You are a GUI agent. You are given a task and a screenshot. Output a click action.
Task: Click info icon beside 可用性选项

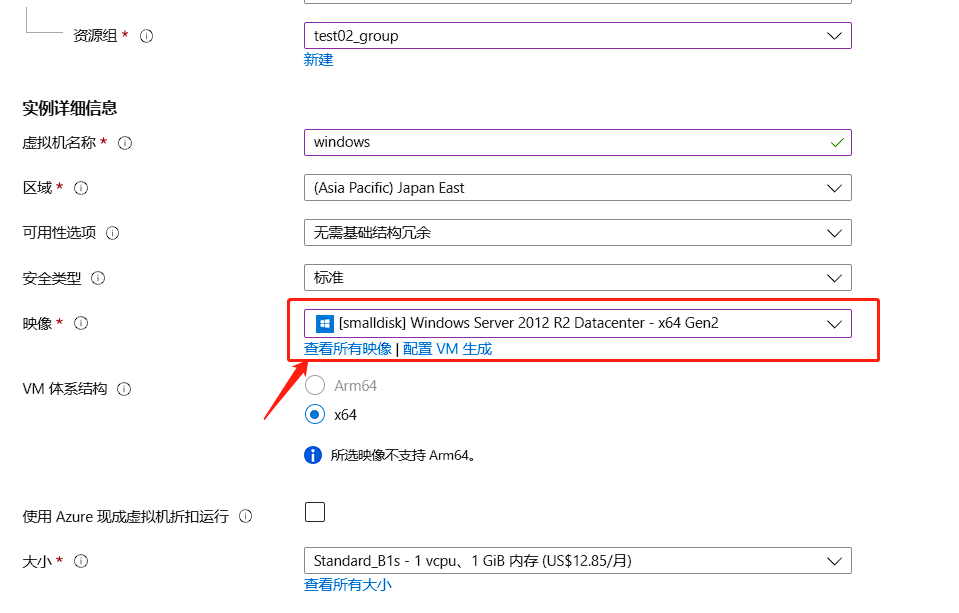(x=113, y=233)
